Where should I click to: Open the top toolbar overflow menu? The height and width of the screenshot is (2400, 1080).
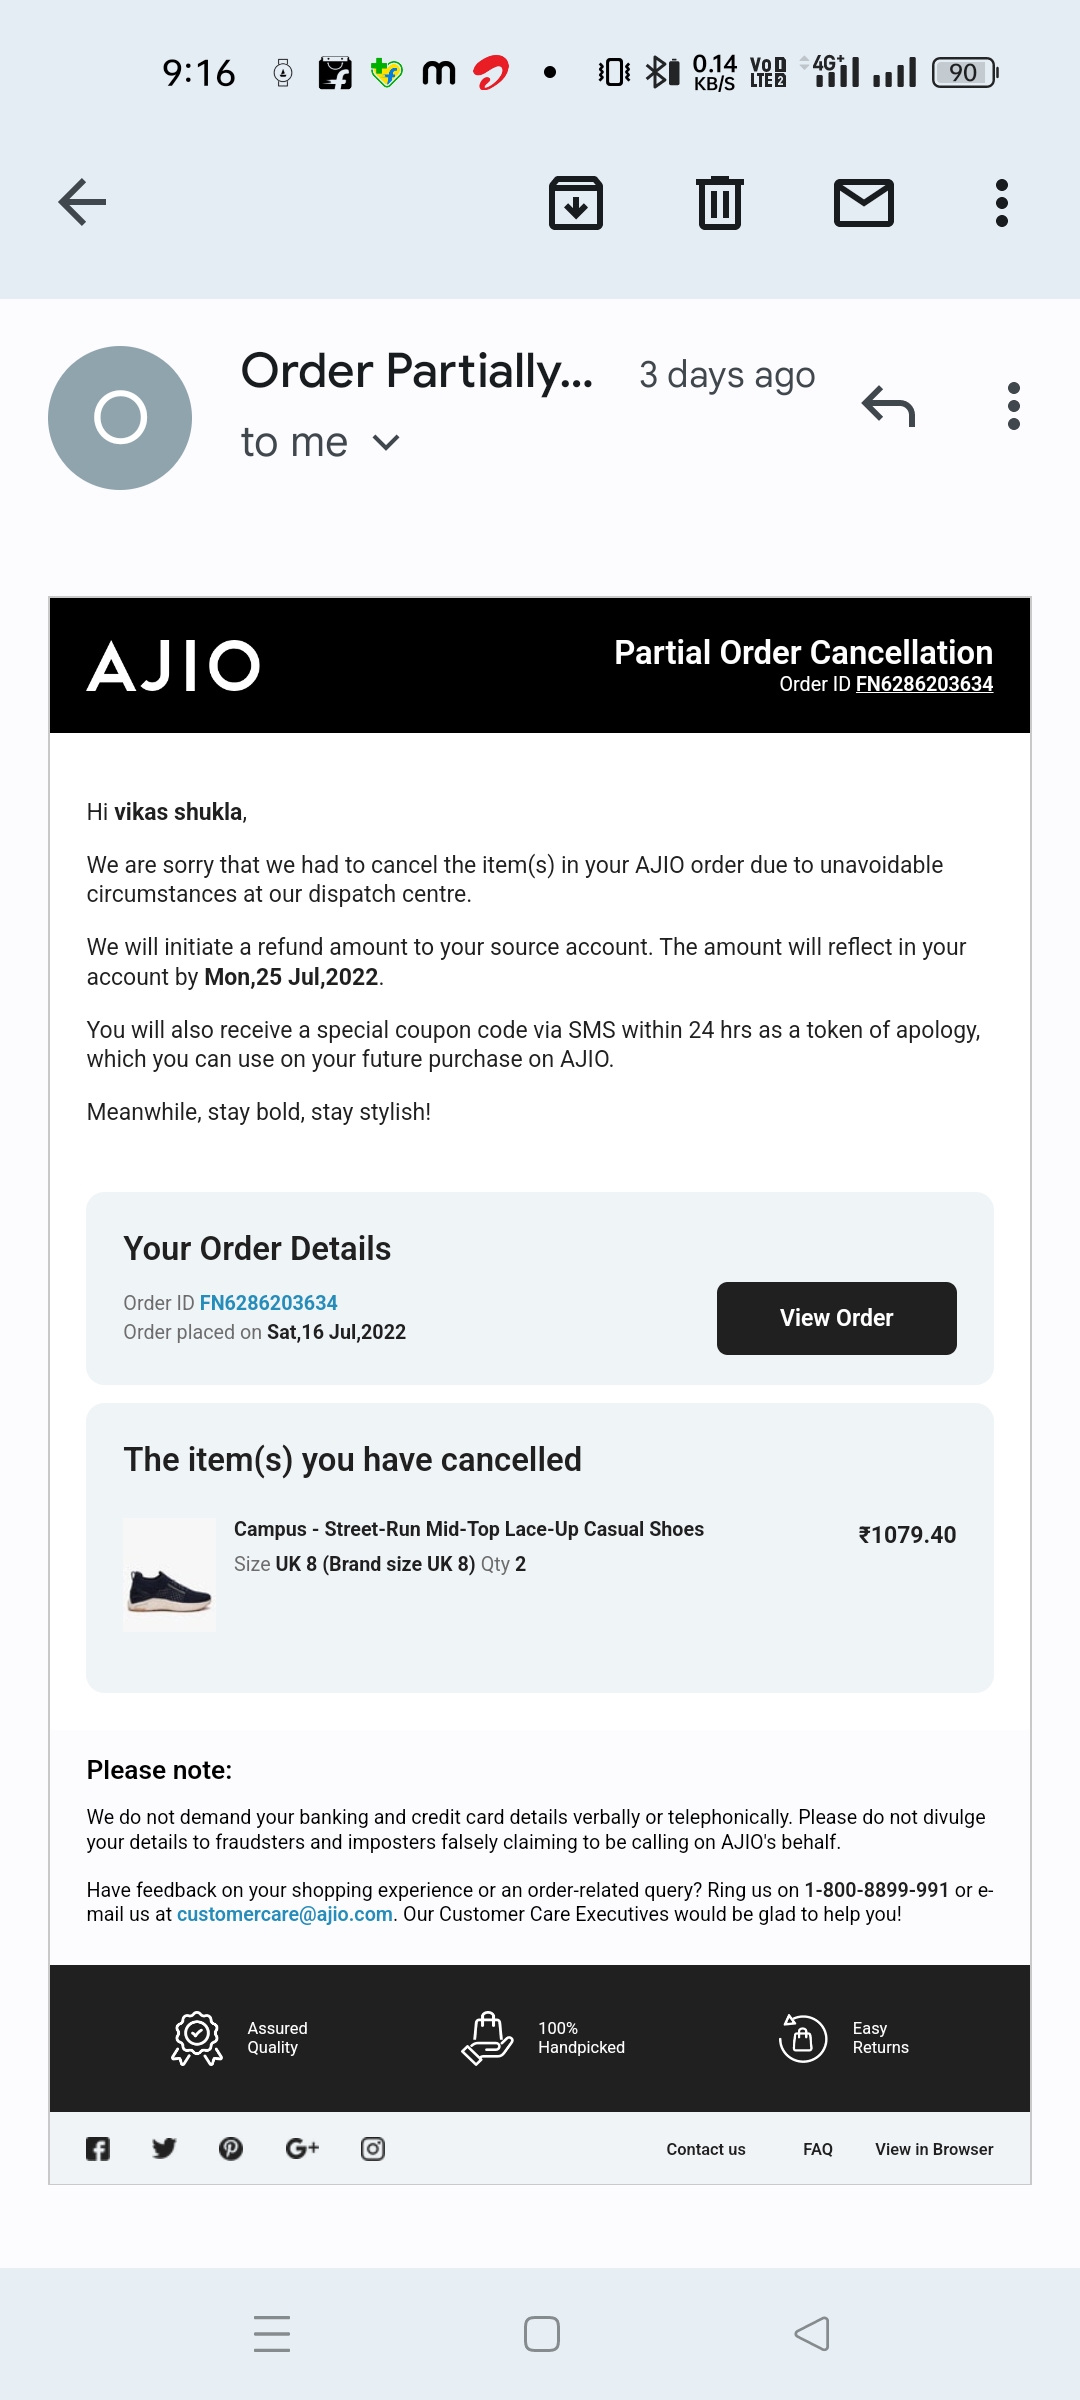click(x=1002, y=203)
